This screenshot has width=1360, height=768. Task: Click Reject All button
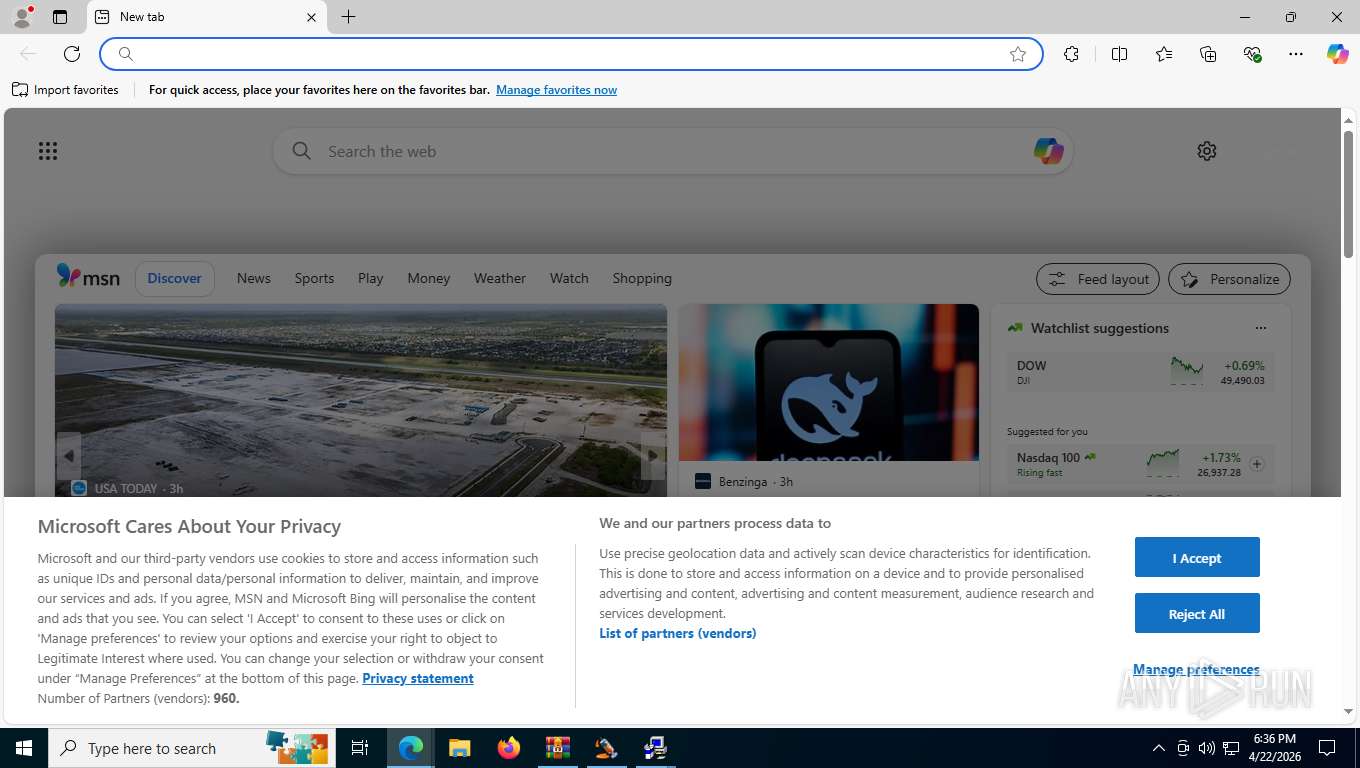coord(1197,613)
